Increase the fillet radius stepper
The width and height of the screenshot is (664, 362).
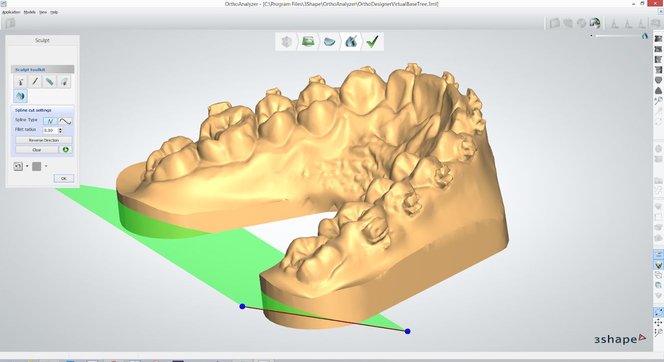pos(60,129)
